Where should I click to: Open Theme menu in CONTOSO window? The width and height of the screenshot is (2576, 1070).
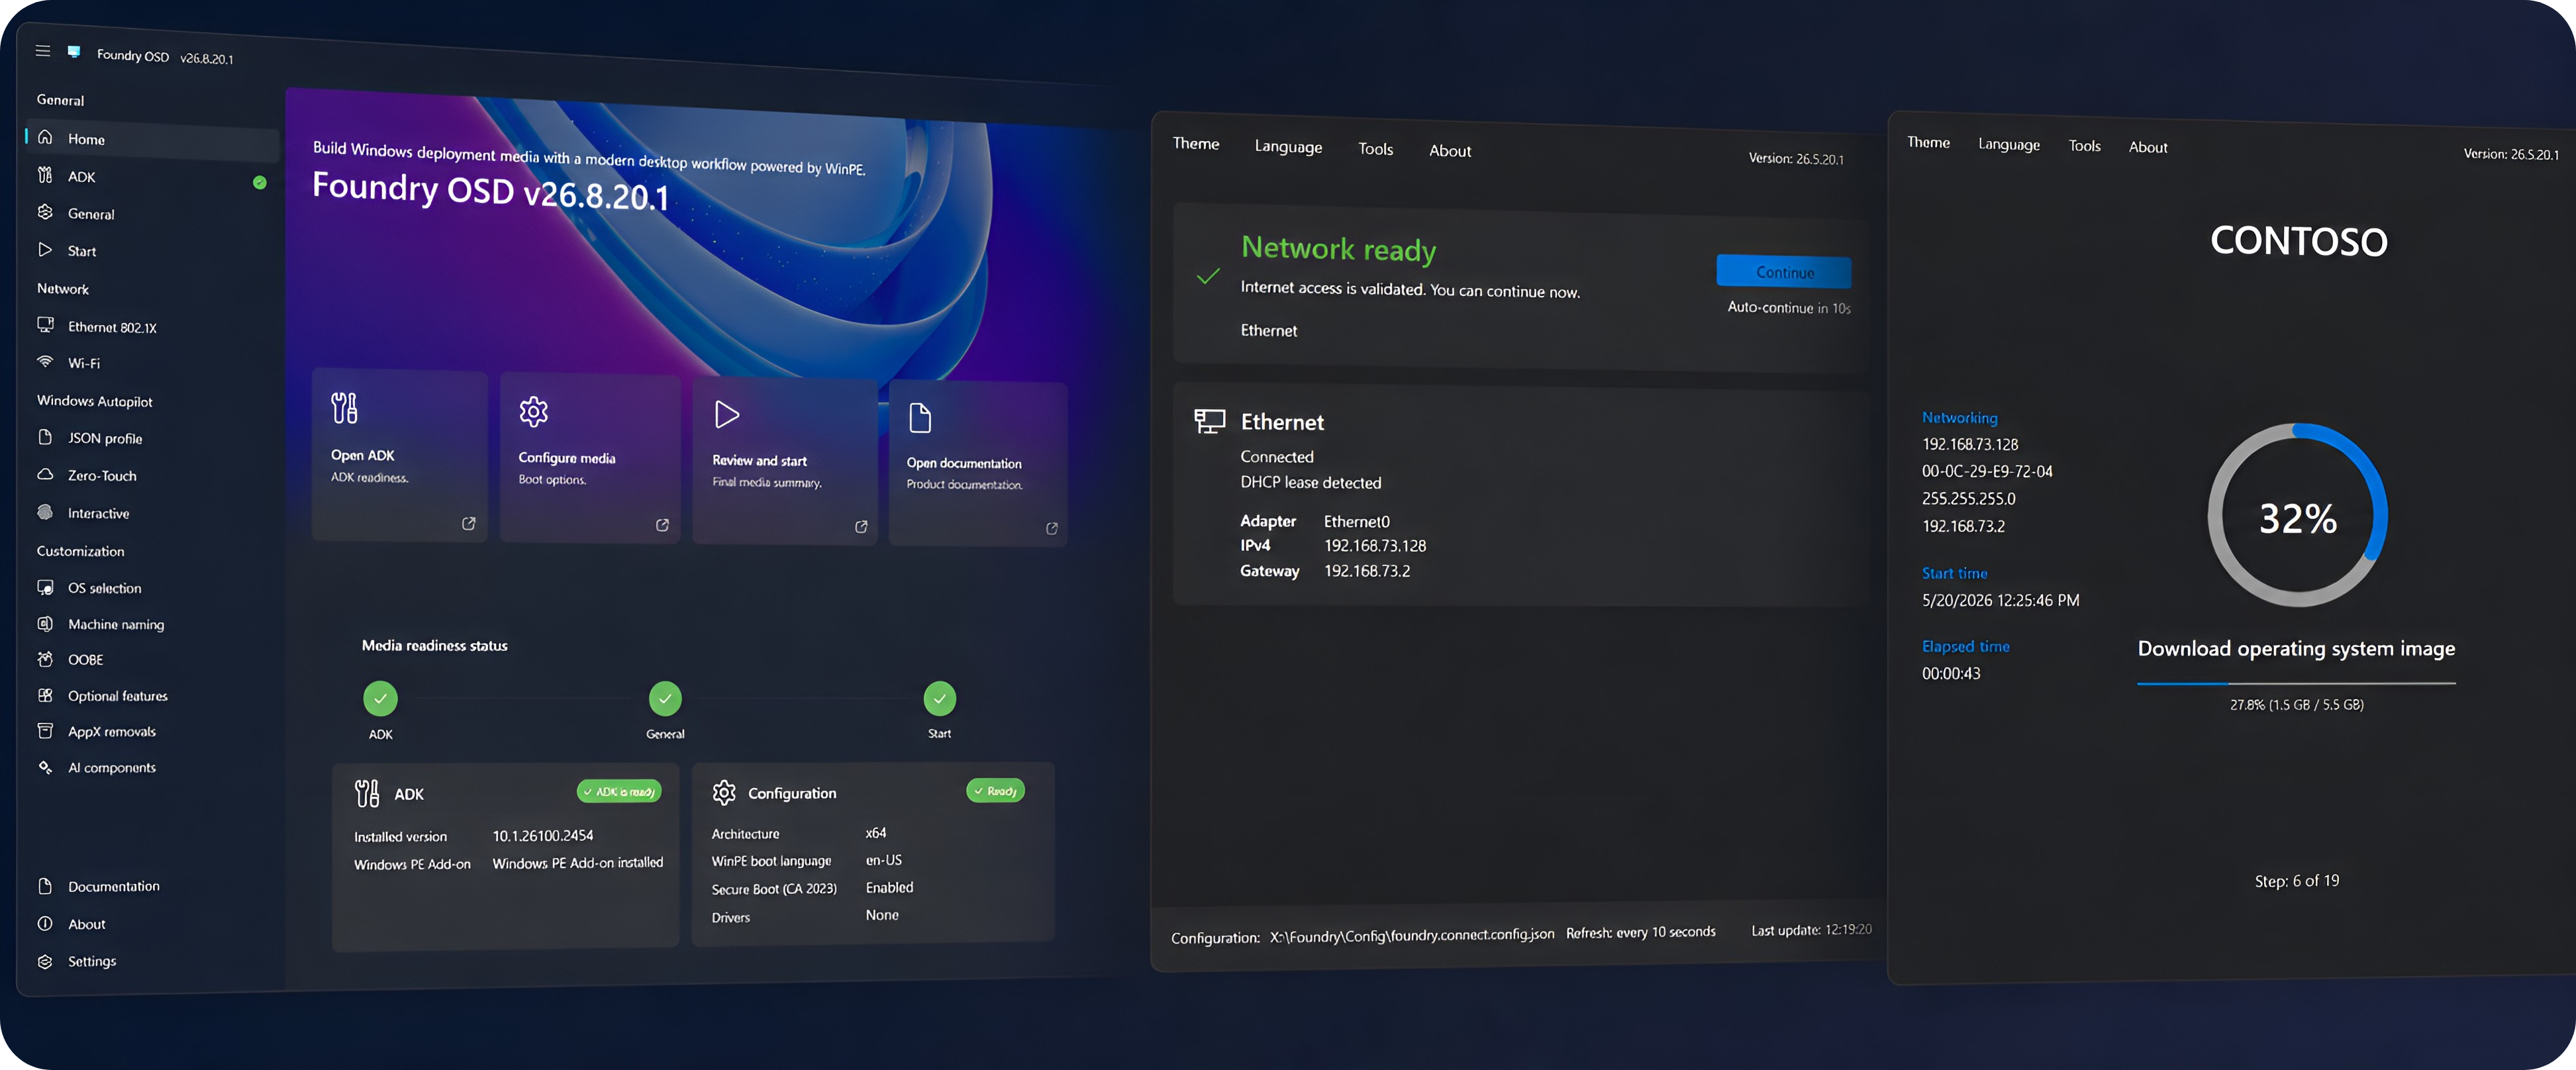click(x=1928, y=143)
